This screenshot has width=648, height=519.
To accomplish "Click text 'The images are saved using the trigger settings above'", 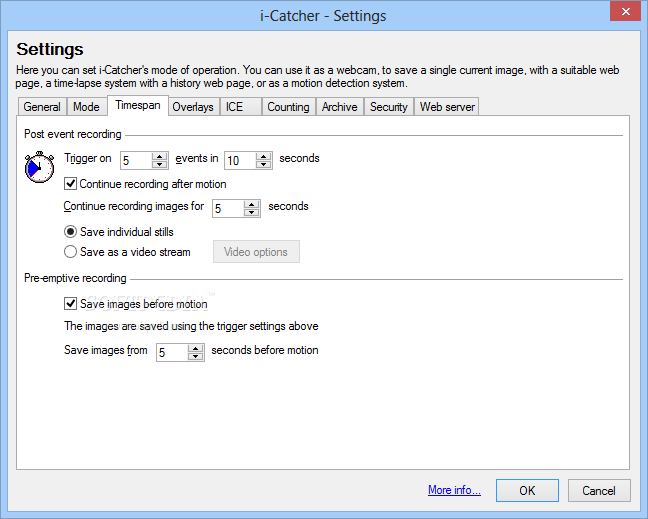I will 191,326.
